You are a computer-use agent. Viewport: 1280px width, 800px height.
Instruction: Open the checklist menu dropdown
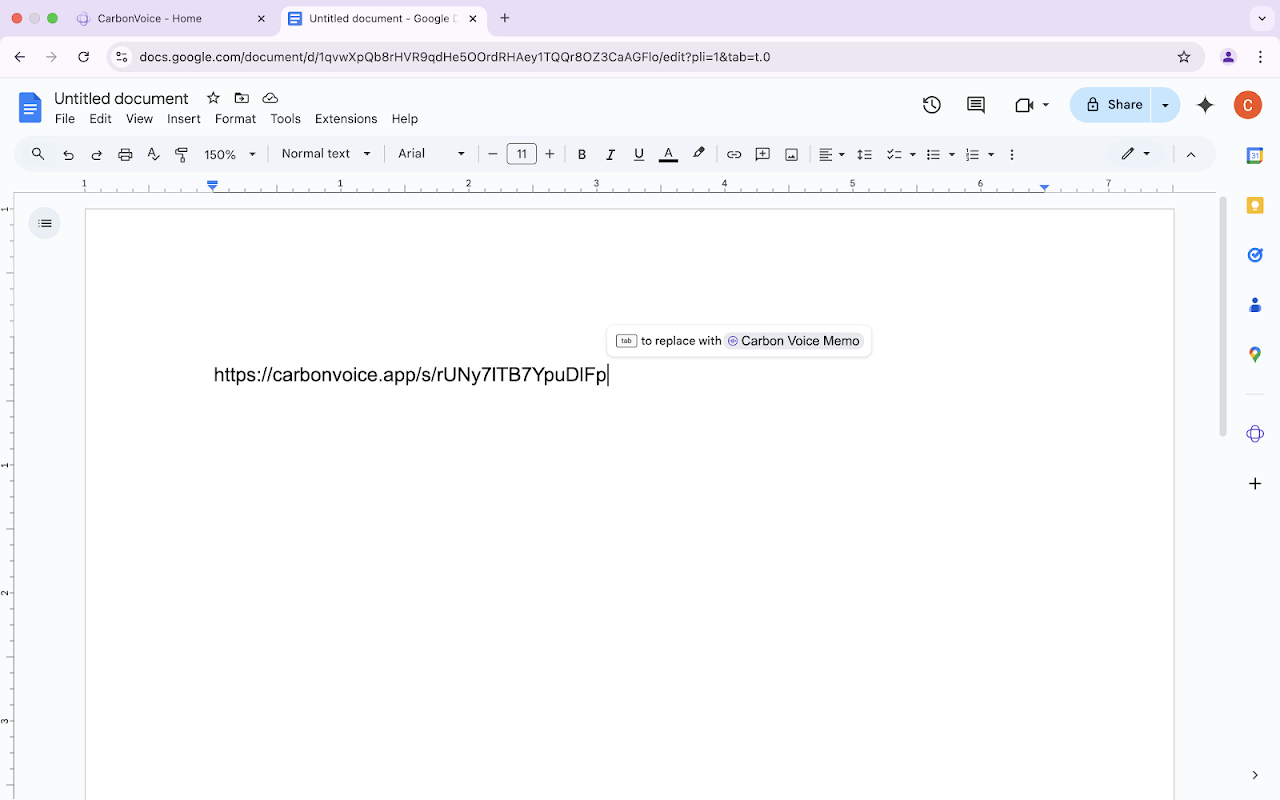click(912, 154)
